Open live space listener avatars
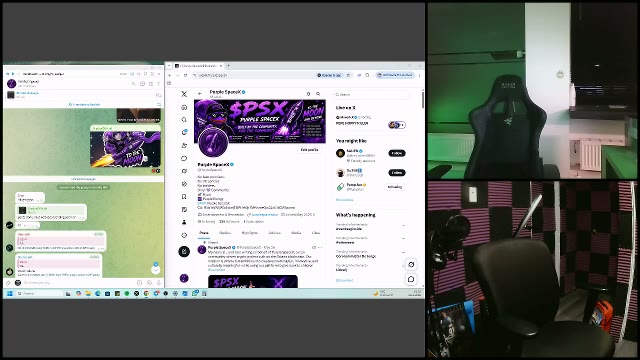 tap(397, 125)
